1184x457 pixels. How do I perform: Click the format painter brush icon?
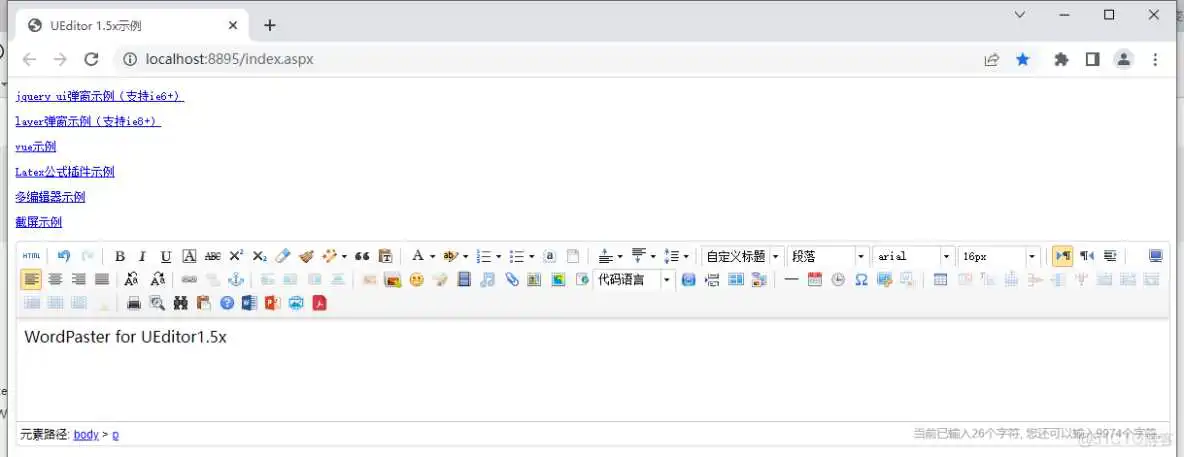(306, 256)
